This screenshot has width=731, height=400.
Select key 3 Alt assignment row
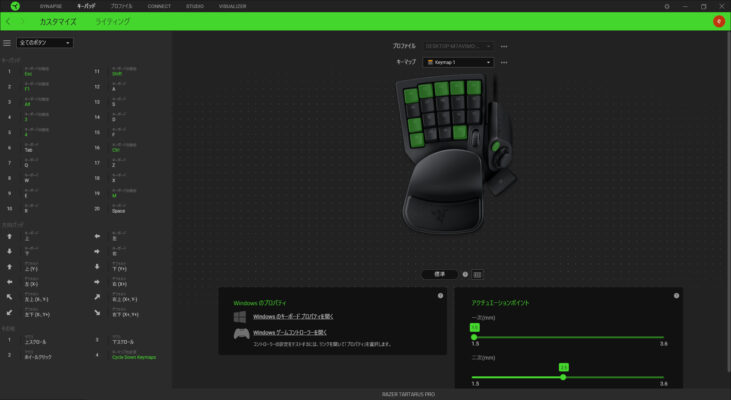[44, 102]
